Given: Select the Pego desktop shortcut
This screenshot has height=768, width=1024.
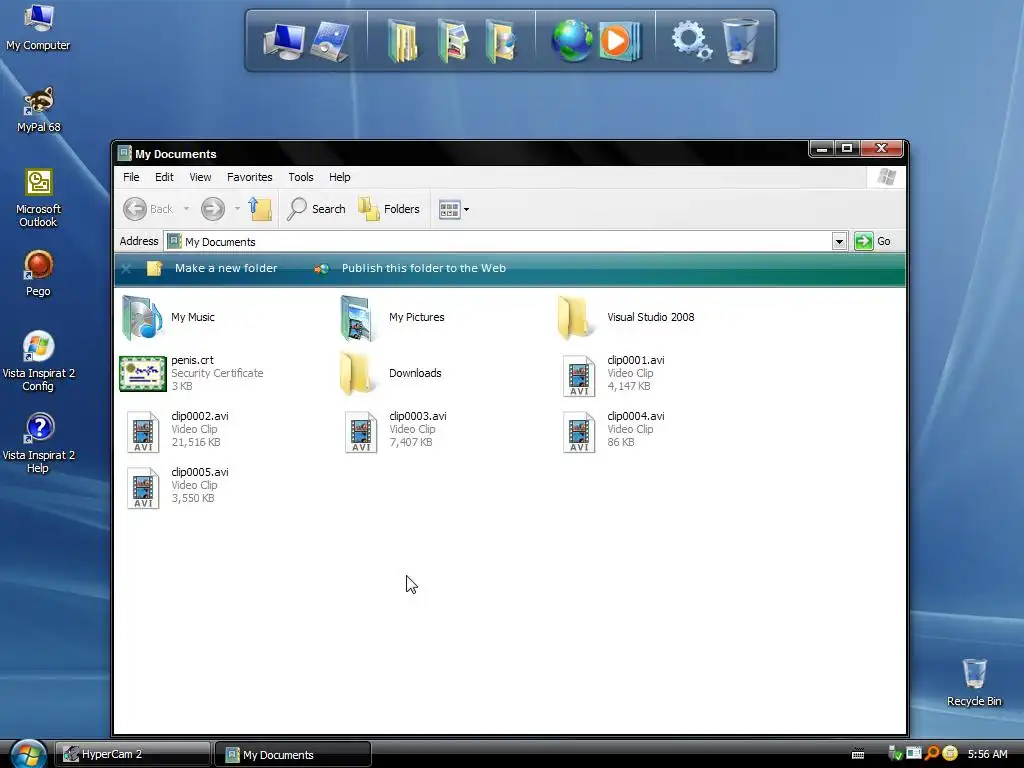Looking at the screenshot, I should [x=38, y=274].
